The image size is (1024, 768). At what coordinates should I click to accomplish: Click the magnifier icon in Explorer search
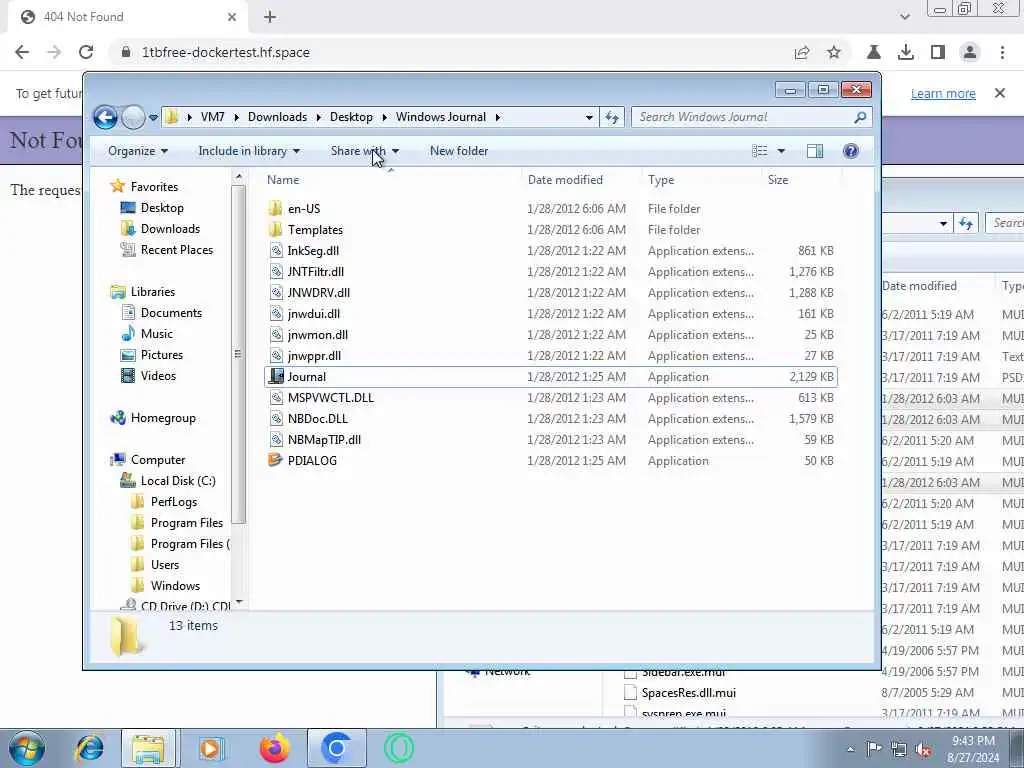tap(860, 117)
